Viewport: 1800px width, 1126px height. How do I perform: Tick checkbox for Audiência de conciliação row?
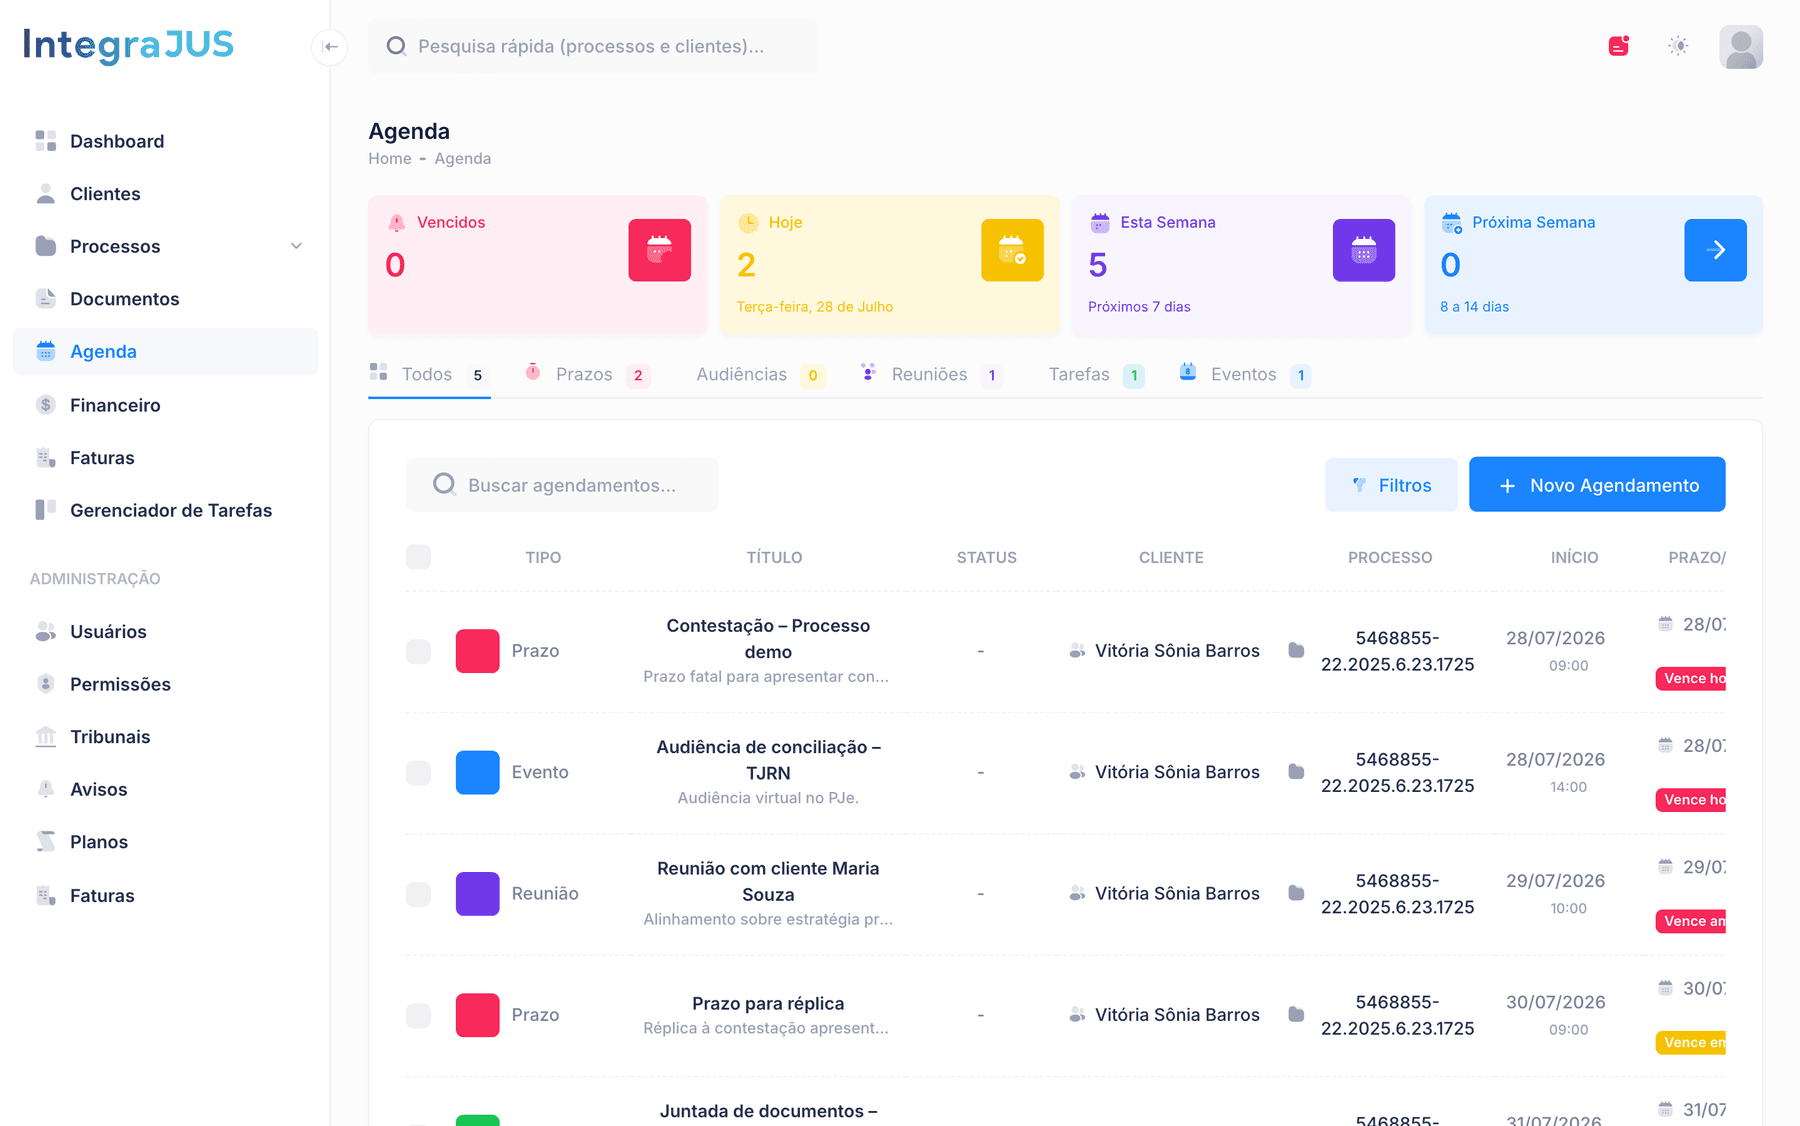pyautogui.click(x=418, y=772)
